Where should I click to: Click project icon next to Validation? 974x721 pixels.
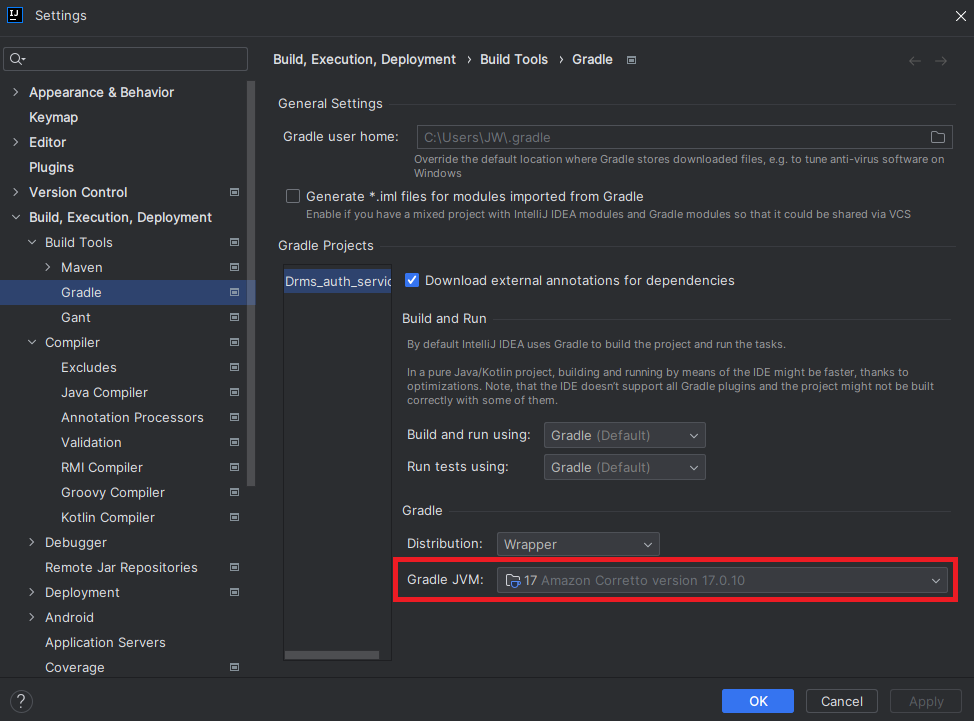pos(234,442)
